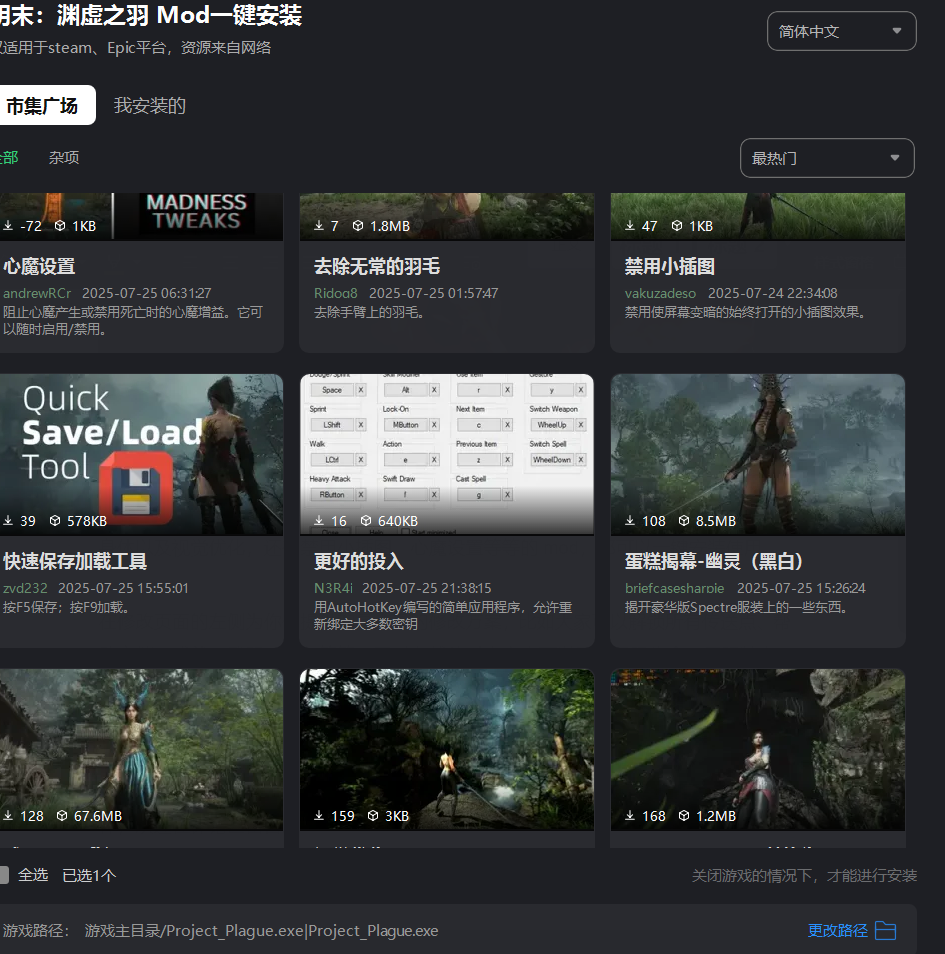
Task: Click download icon beside count 159
Action: [319, 816]
